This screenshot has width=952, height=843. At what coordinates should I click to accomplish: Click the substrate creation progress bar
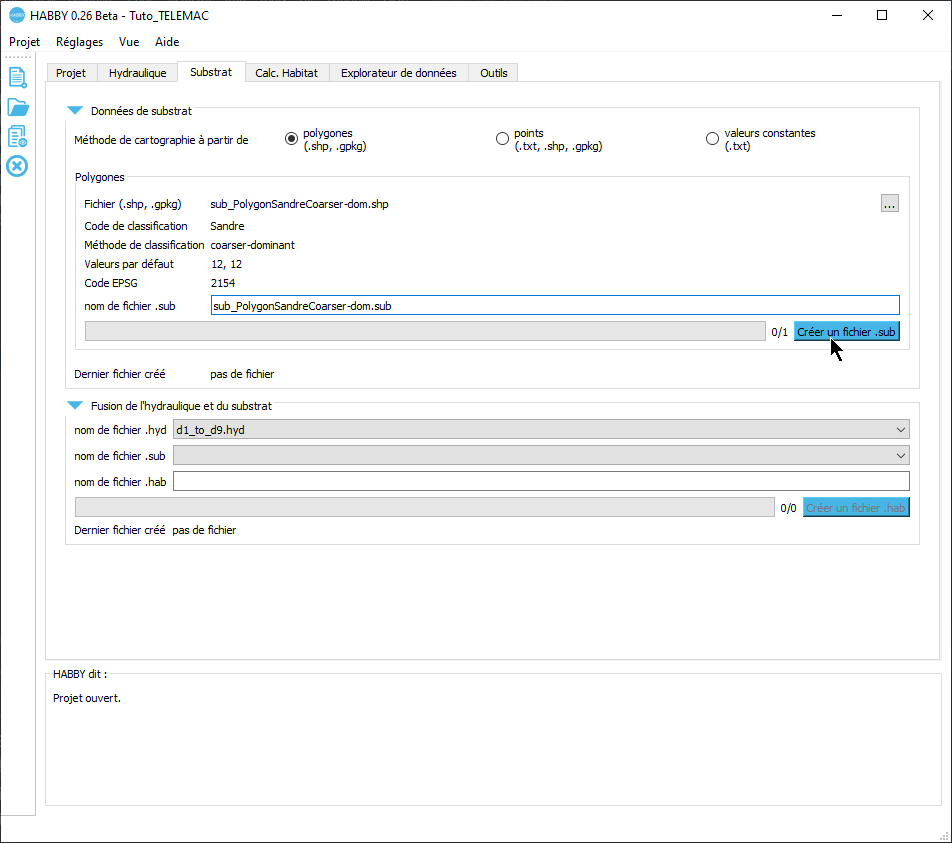[x=425, y=332]
